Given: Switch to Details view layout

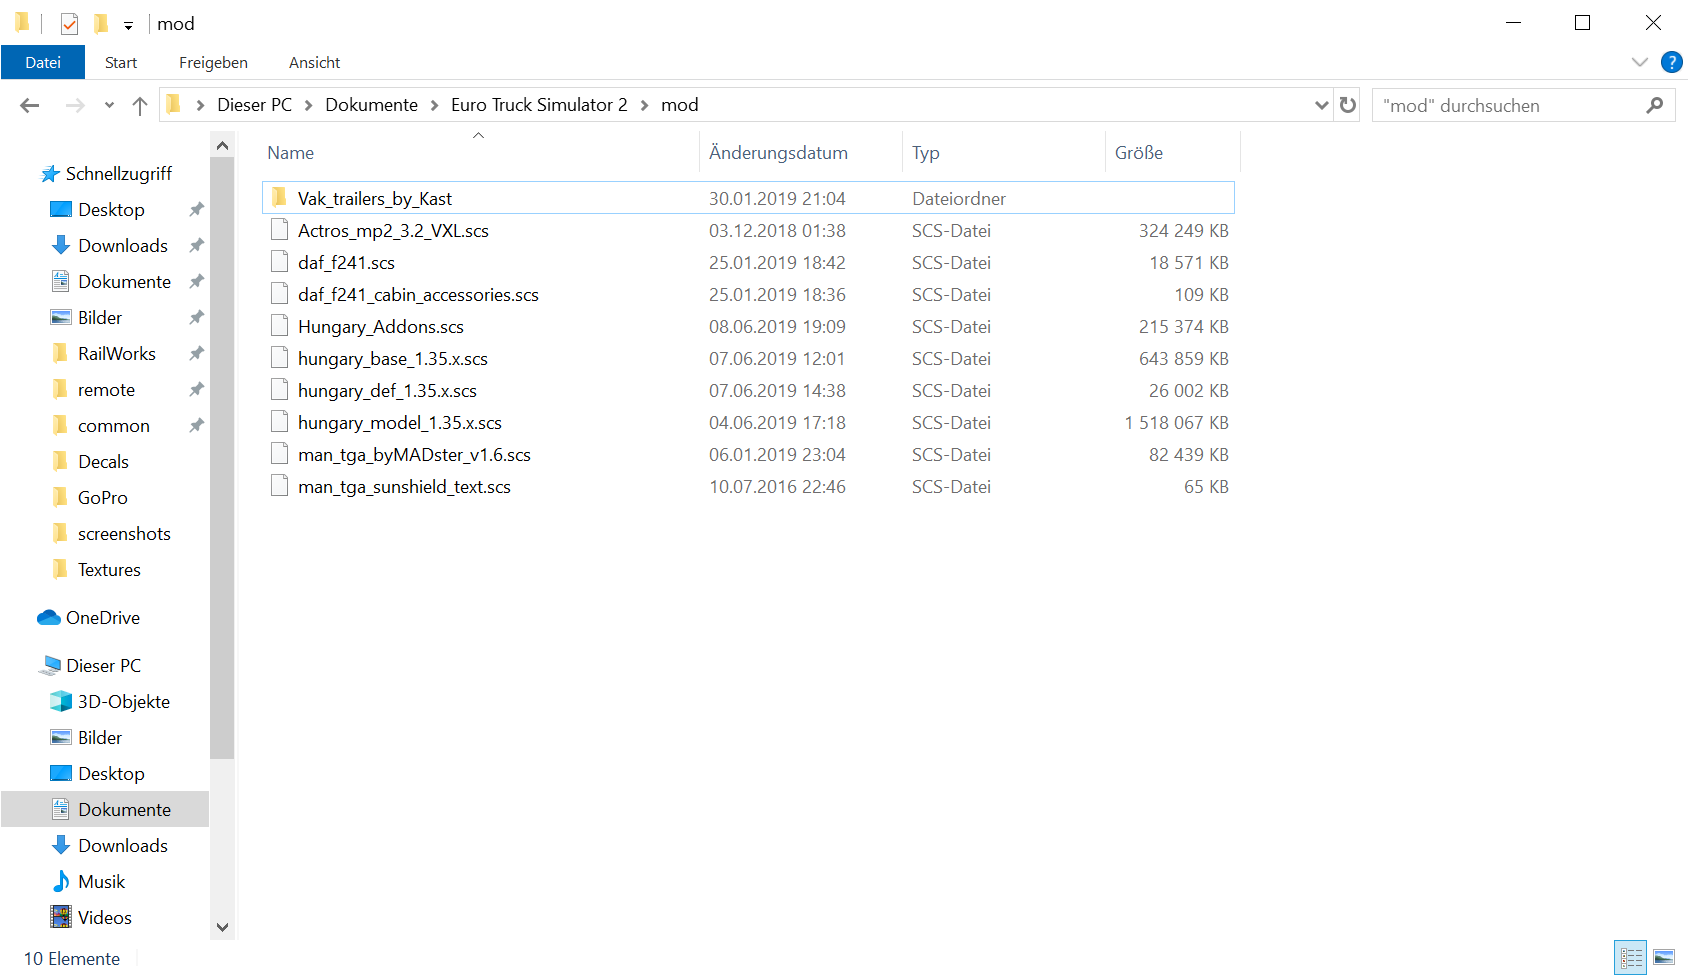Looking at the screenshot, I should click(1631, 958).
